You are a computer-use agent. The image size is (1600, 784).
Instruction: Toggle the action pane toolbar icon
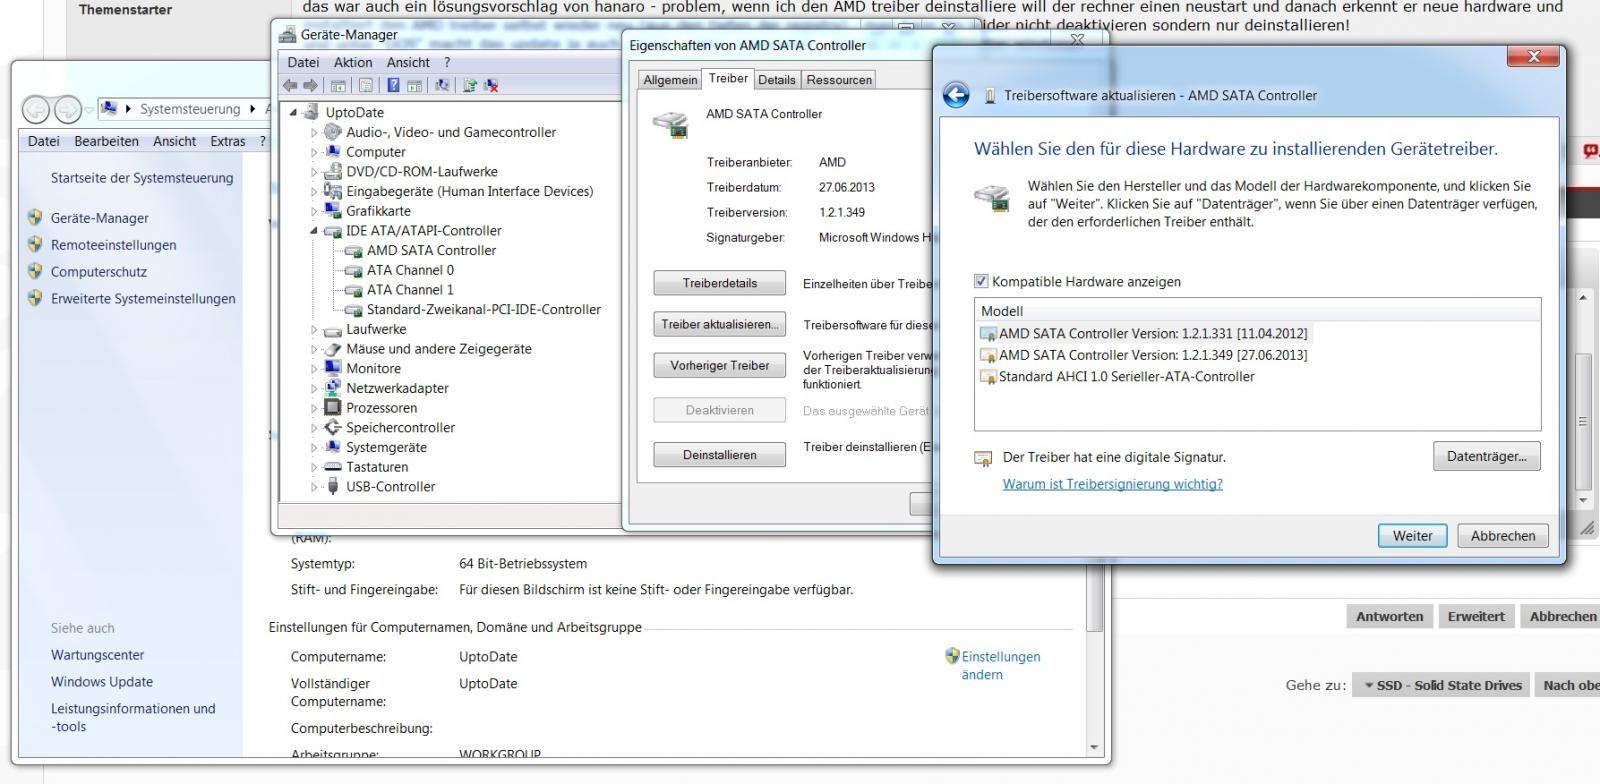coord(414,86)
